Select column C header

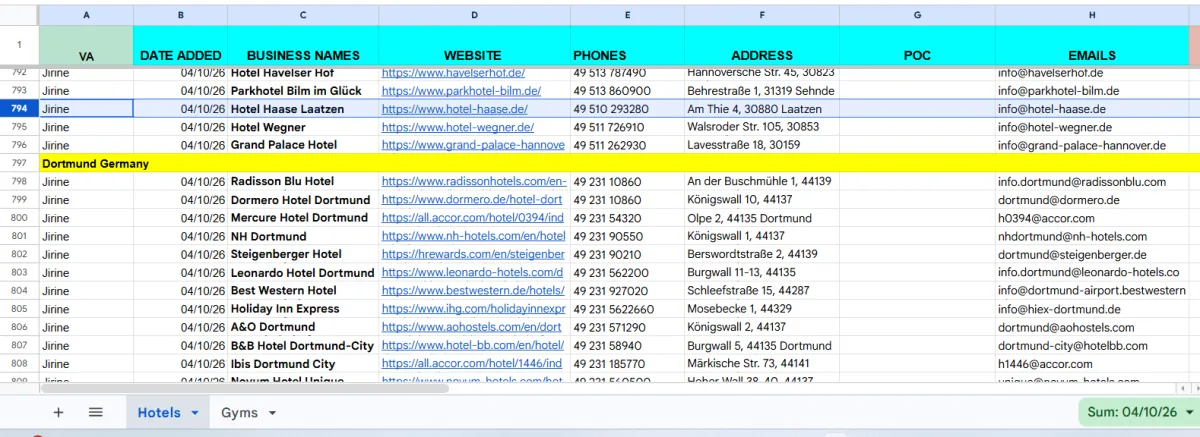coord(303,15)
